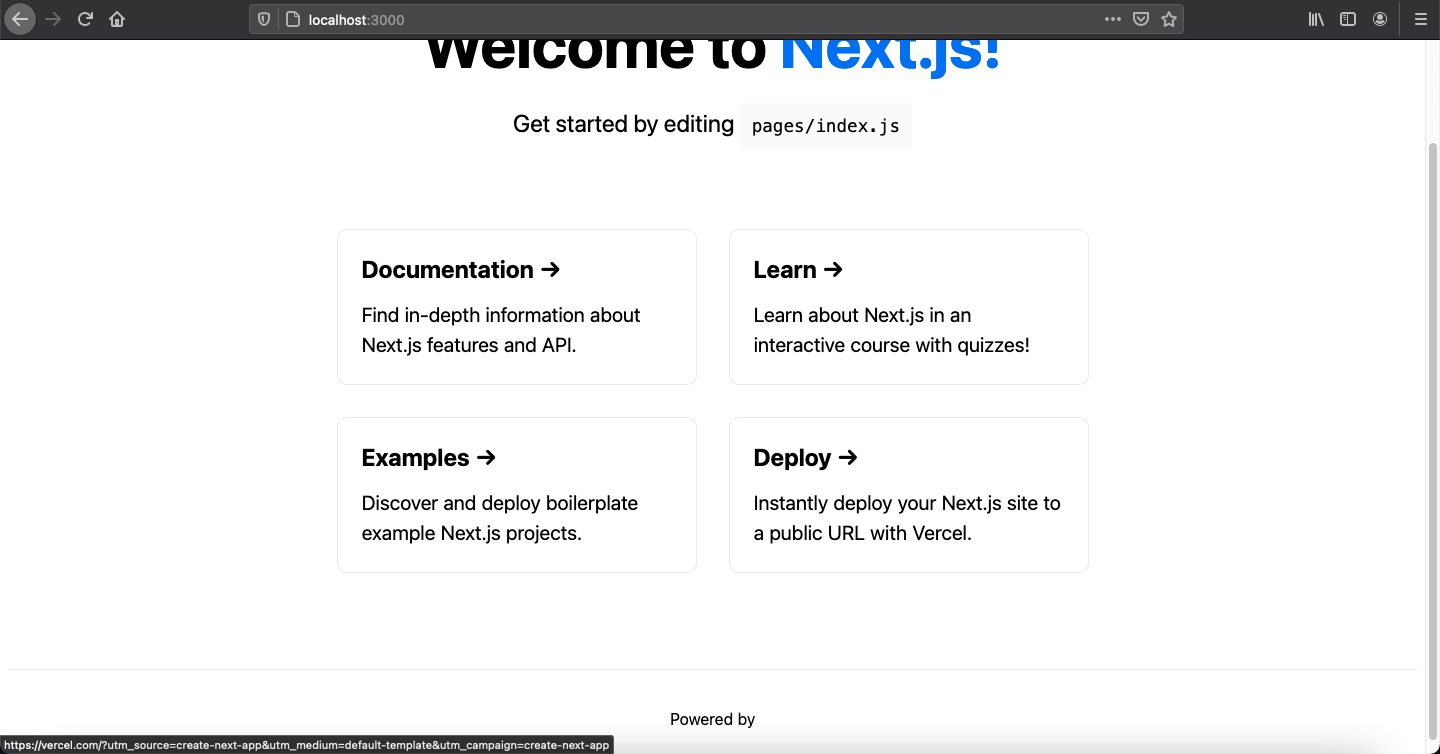Open the Firefox Library icon

pos(1316,18)
